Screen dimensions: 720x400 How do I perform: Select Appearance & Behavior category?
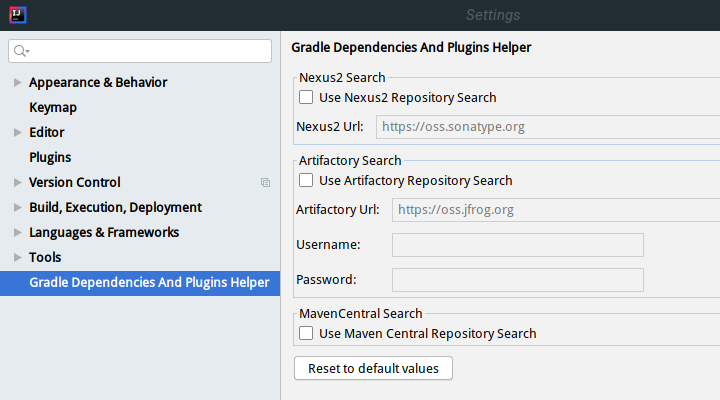pyautogui.click(x=98, y=83)
